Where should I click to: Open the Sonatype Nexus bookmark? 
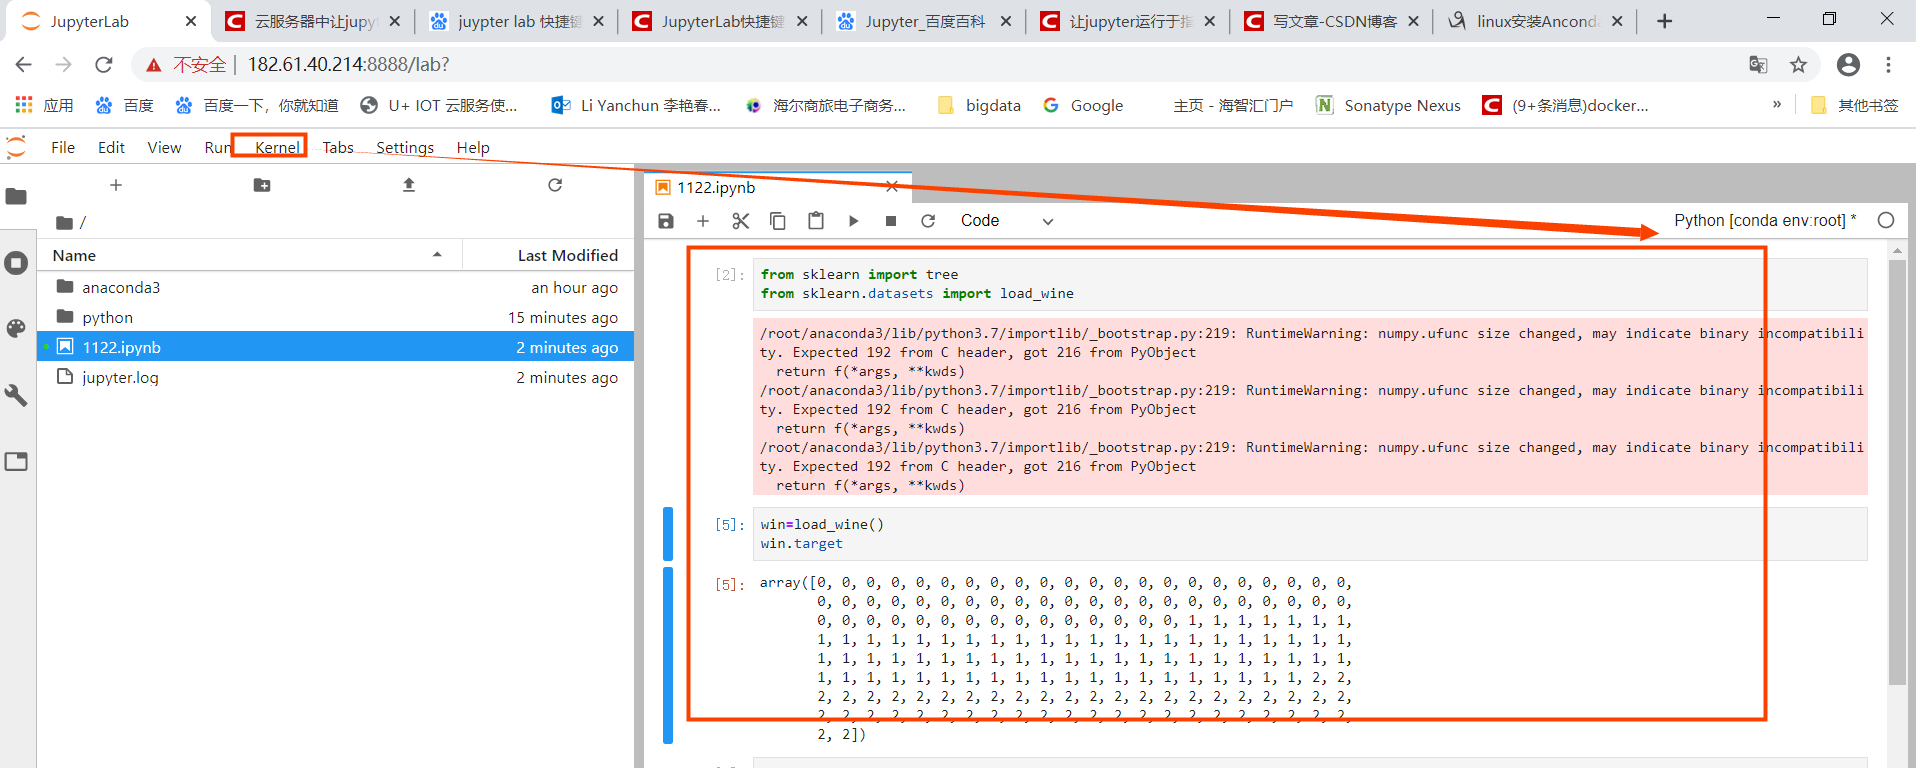[x=1388, y=105]
